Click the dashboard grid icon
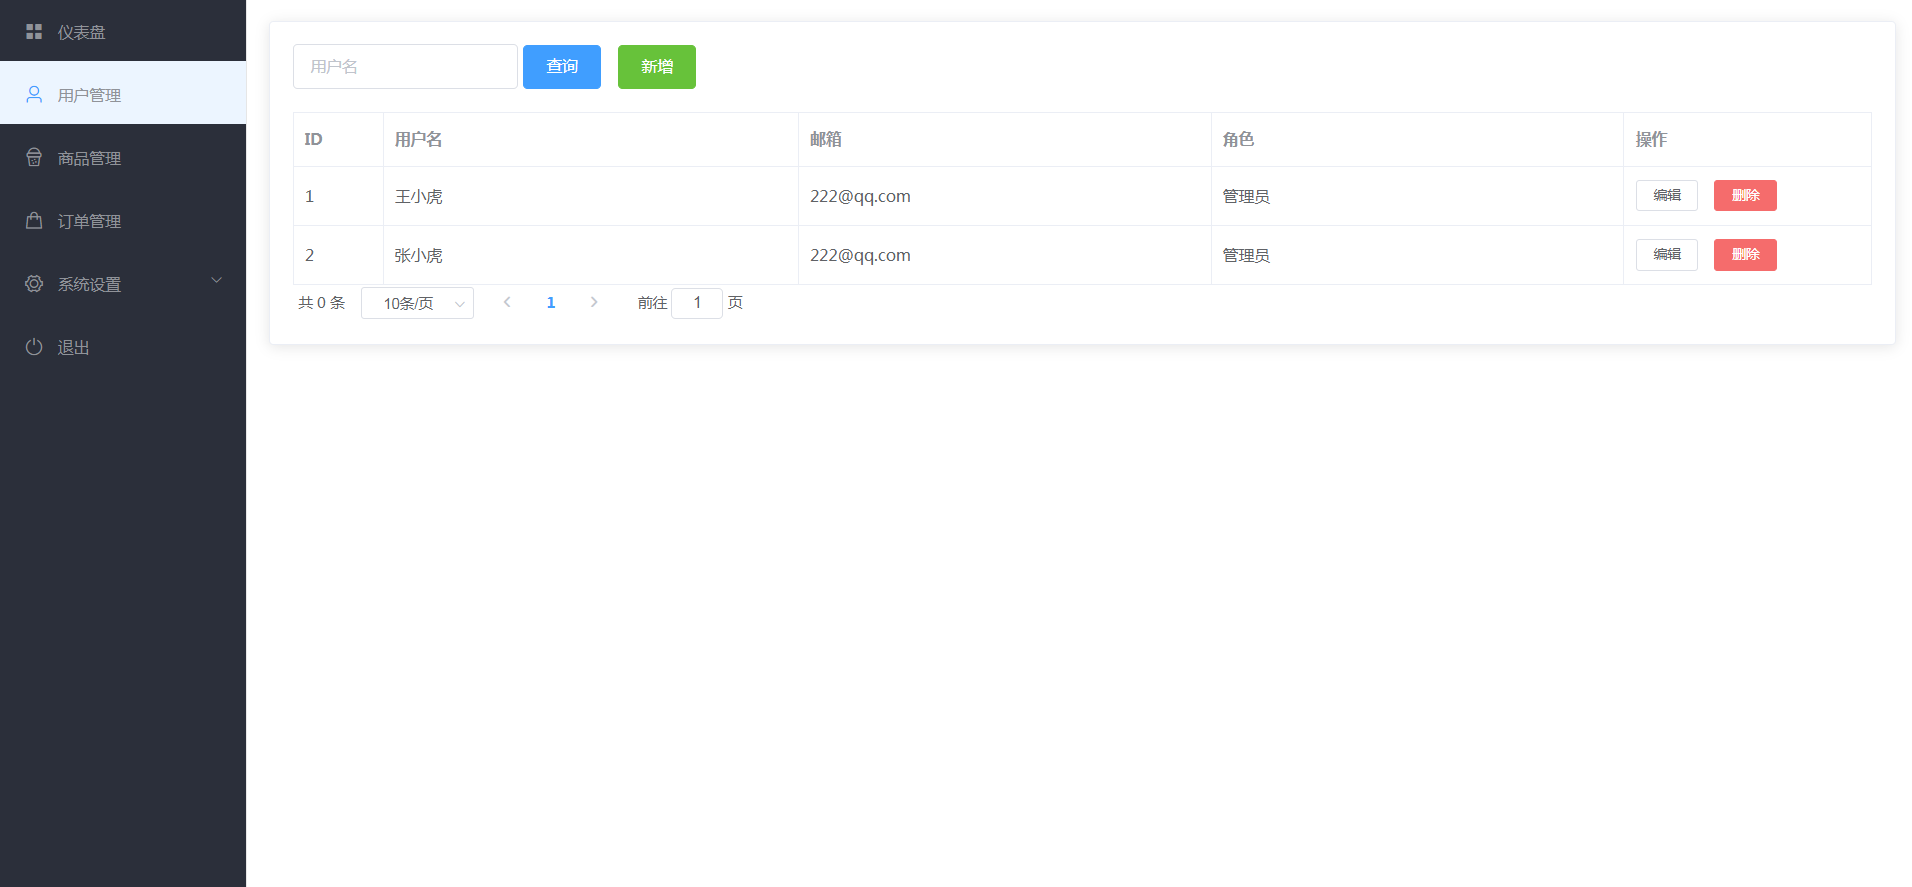Screen dimensions: 1912x887 [x=34, y=32]
